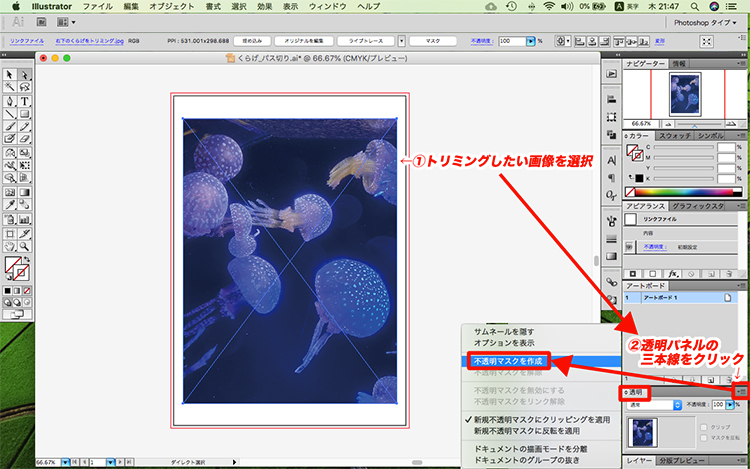Select the Pen tool
This screenshot has height=469, width=750.
tap(9, 100)
